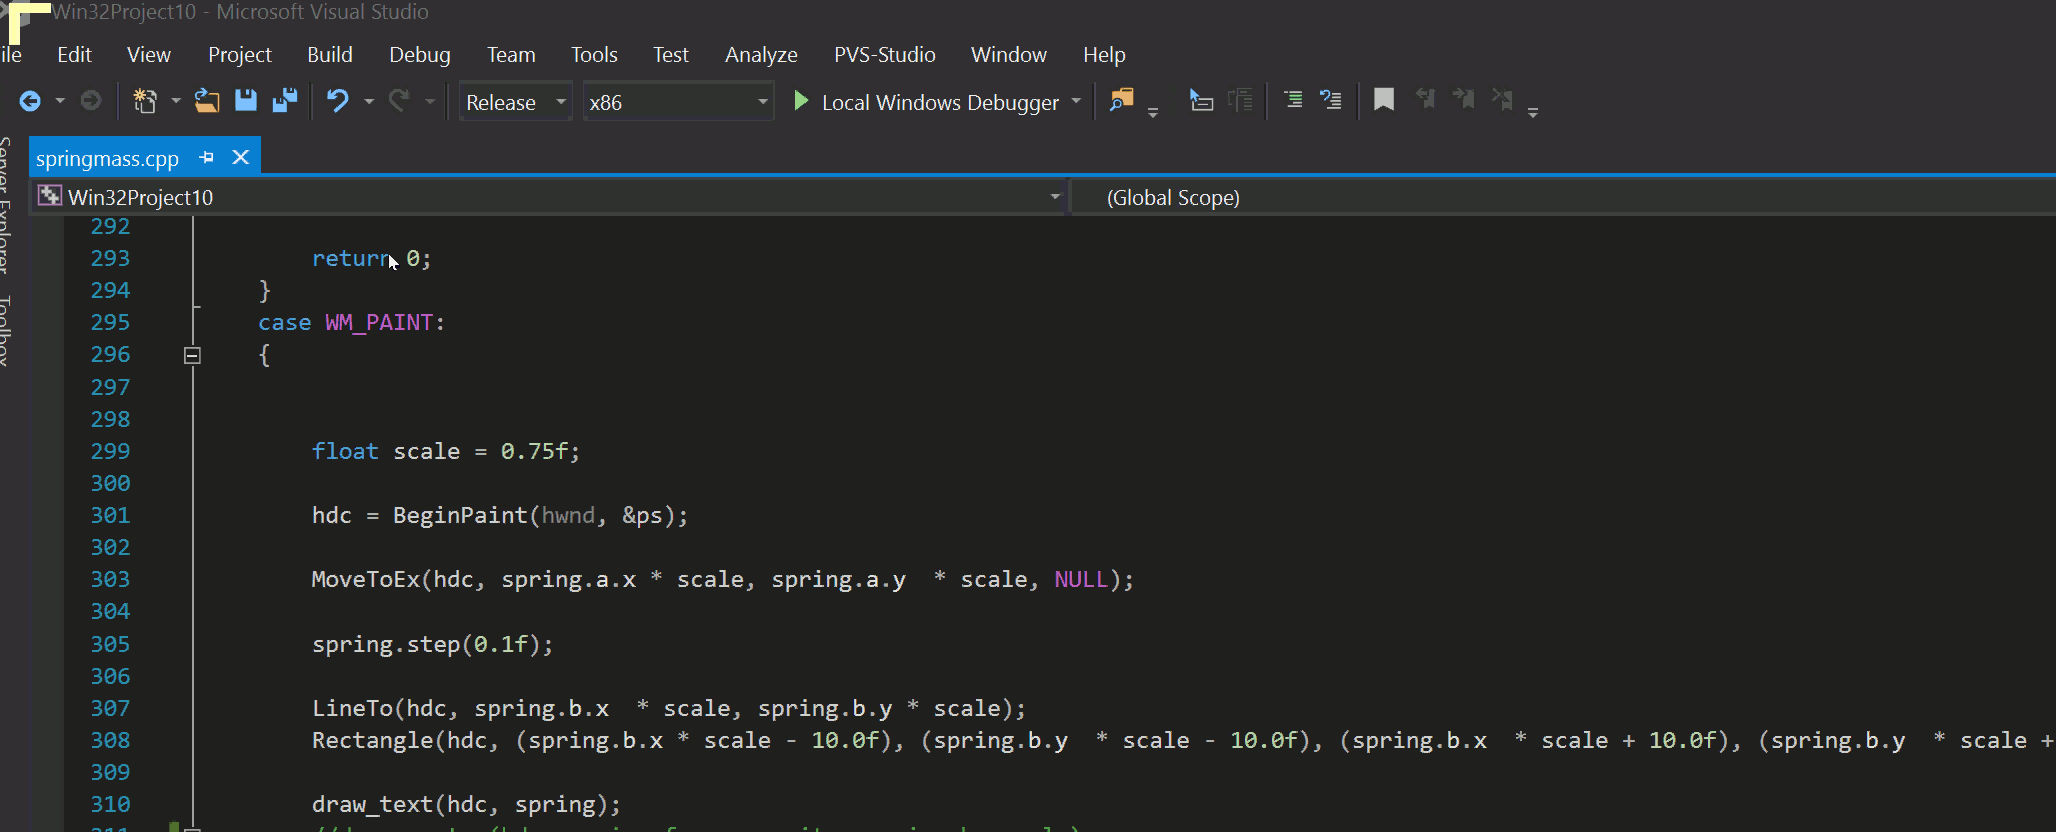This screenshot has width=2056, height=832.
Task: Save springmass.cpp with the single-disk Save icon
Action: (246, 101)
